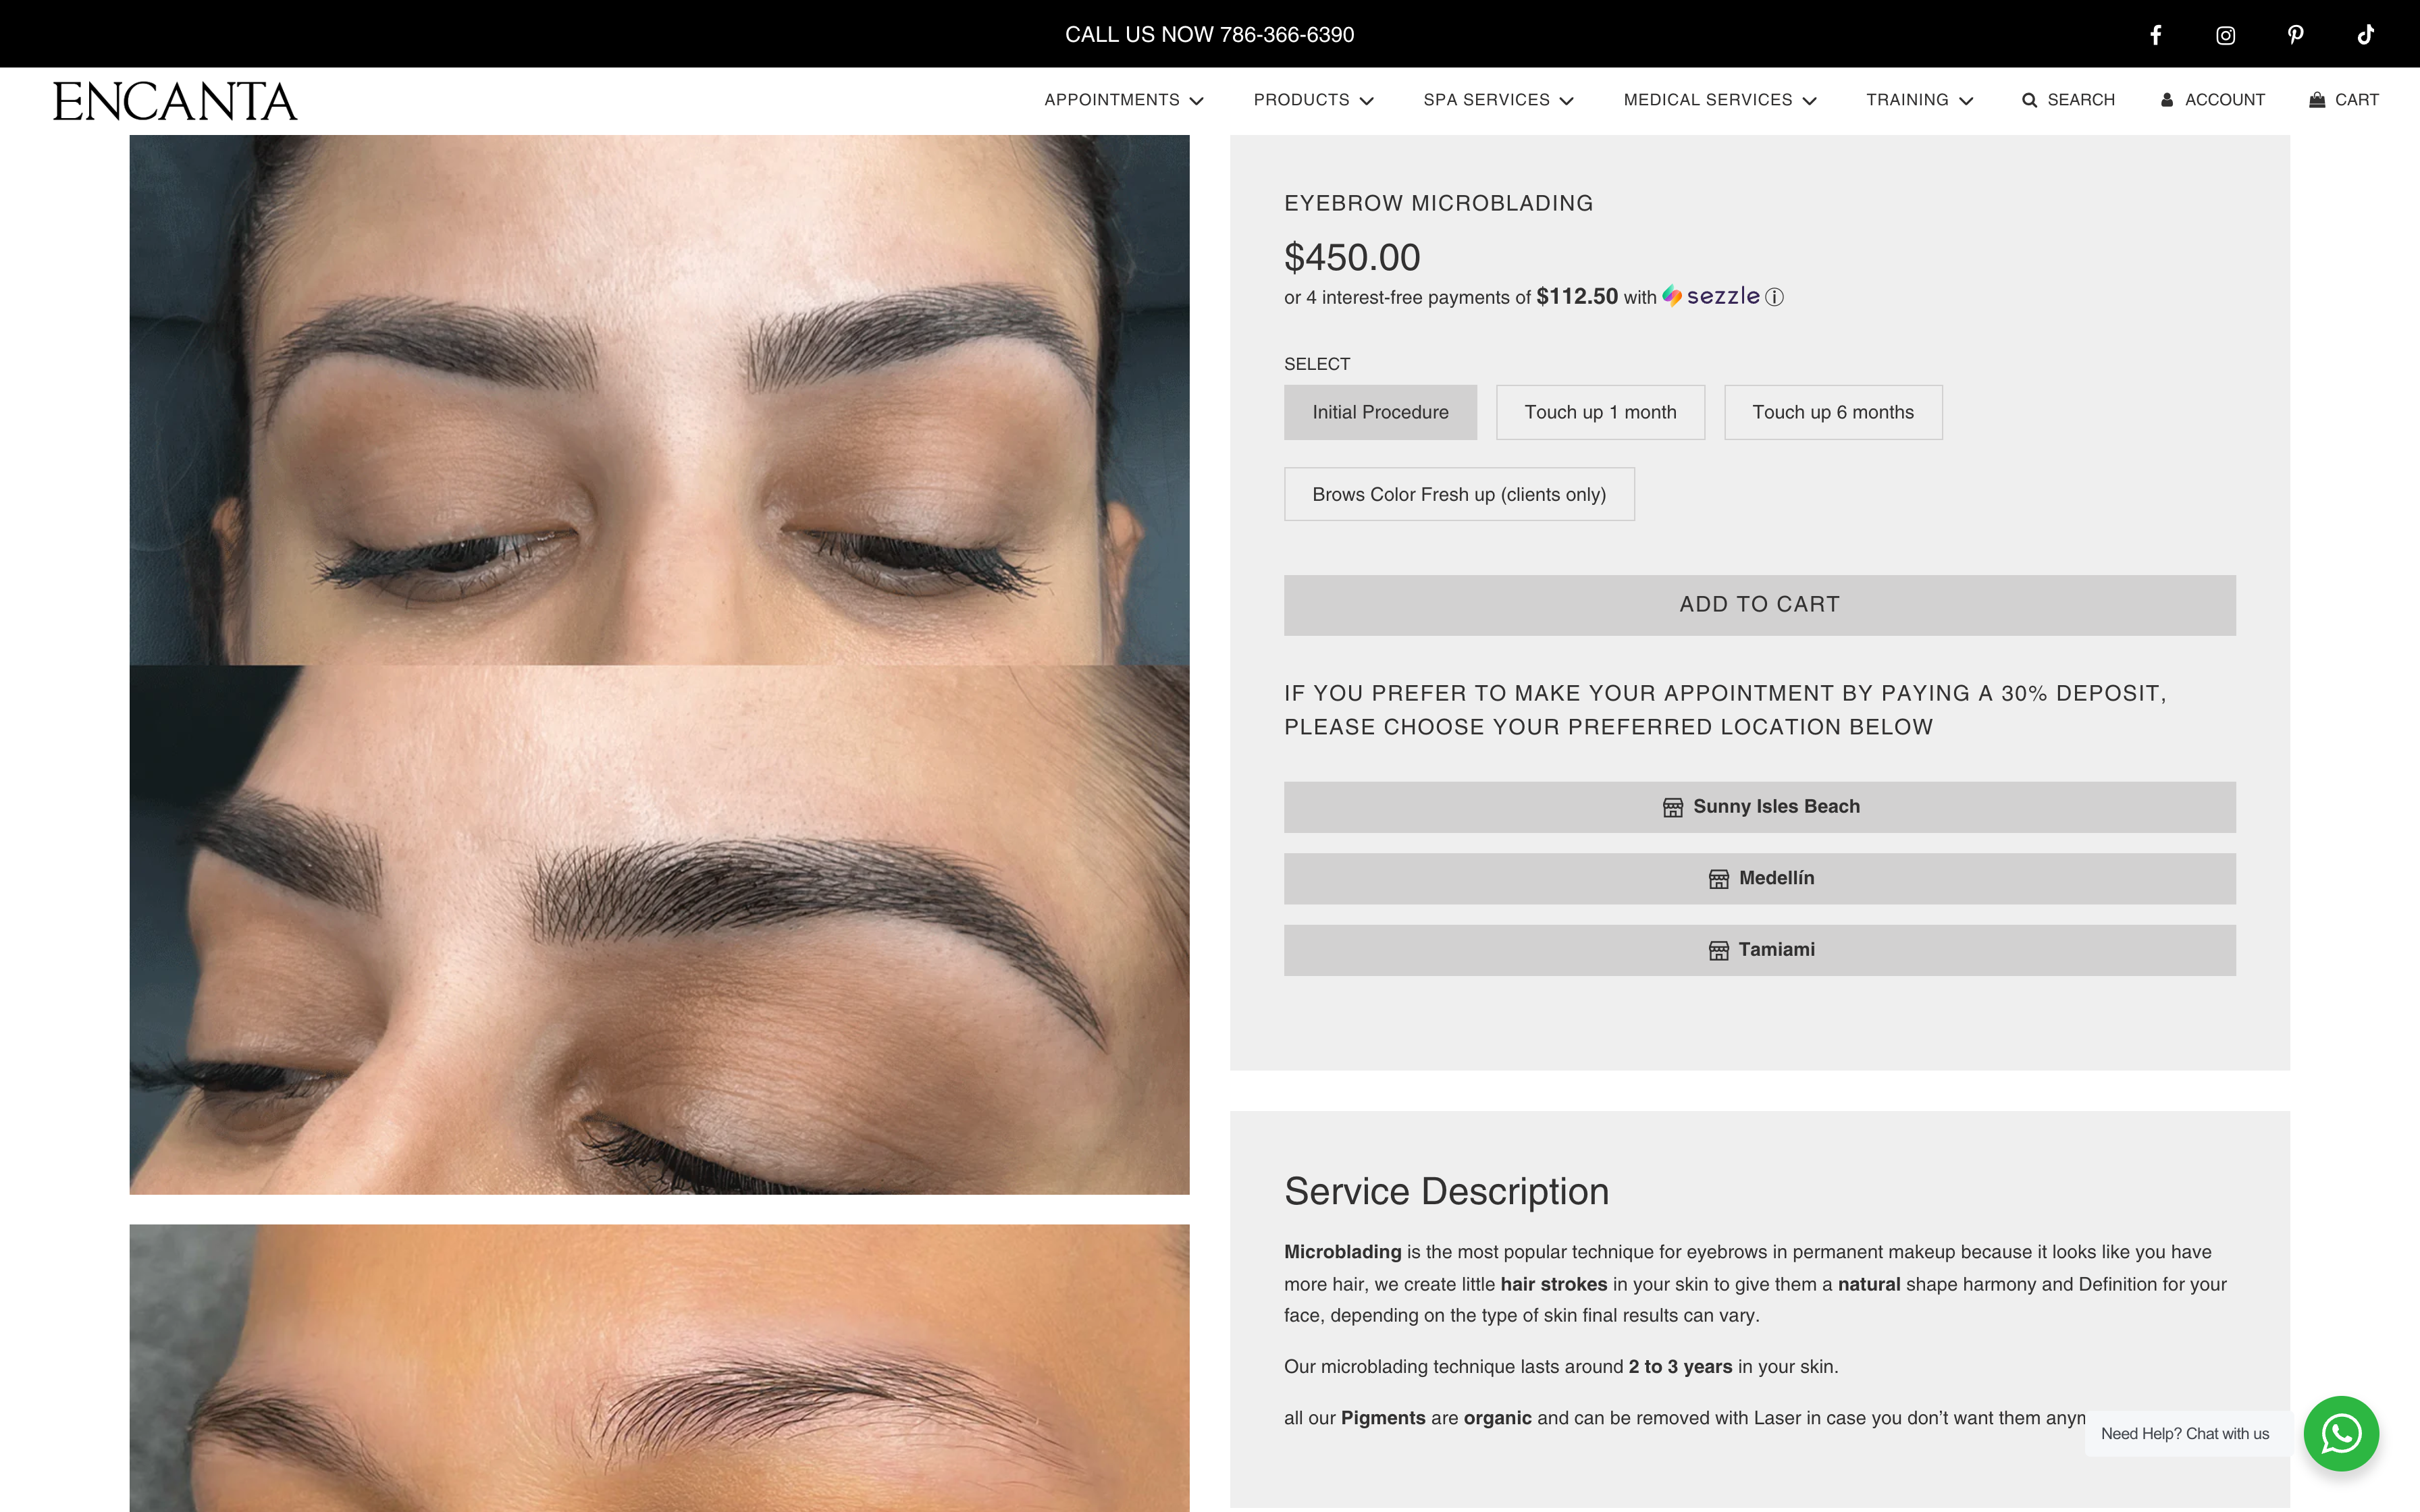The width and height of the screenshot is (2420, 1512).
Task: Open the Products menu
Action: coord(1312,100)
